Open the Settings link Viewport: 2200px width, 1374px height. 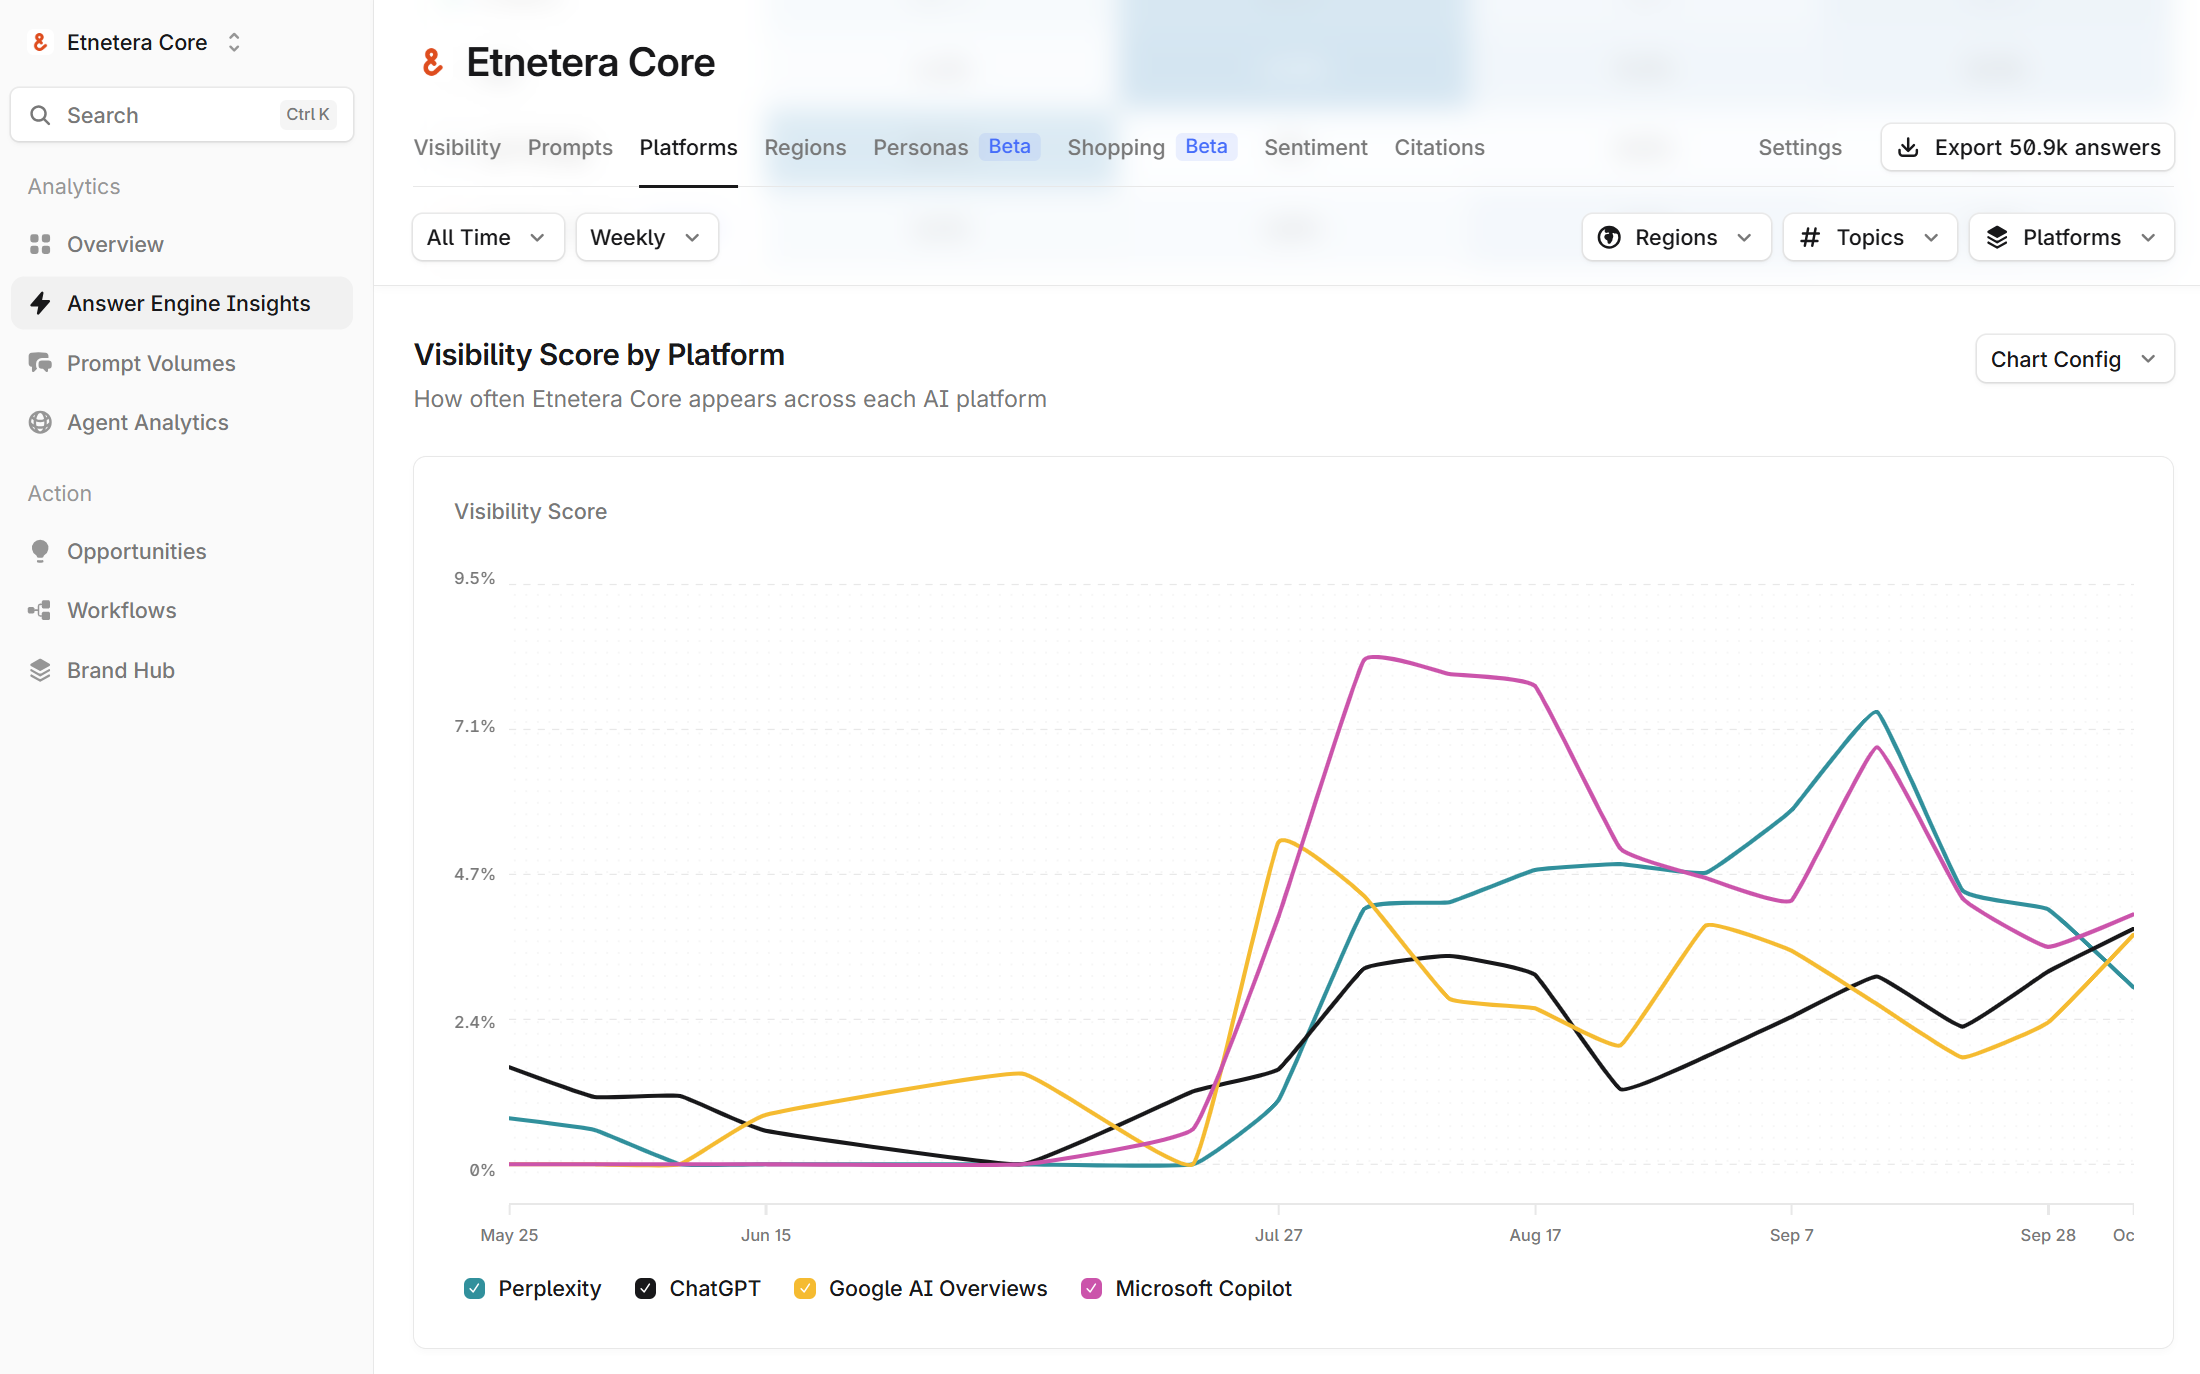pyautogui.click(x=1799, y=147)
